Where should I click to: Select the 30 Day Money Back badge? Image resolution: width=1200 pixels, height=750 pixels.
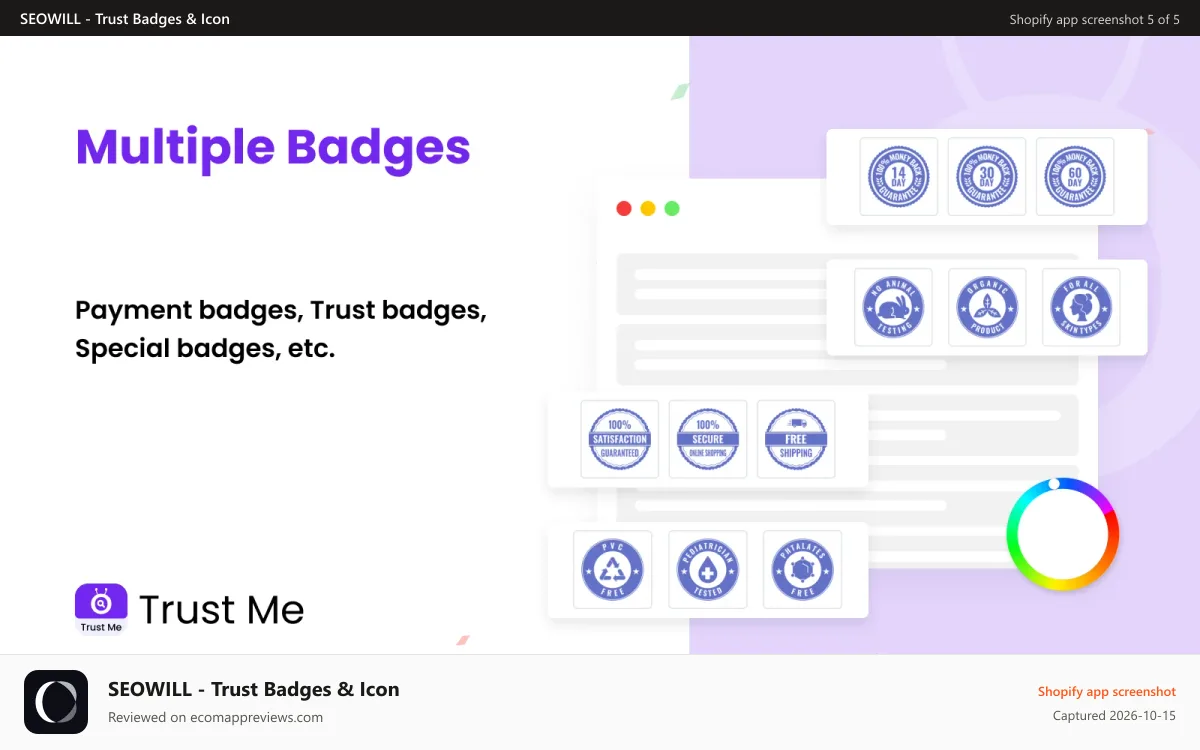click(987, 177)
